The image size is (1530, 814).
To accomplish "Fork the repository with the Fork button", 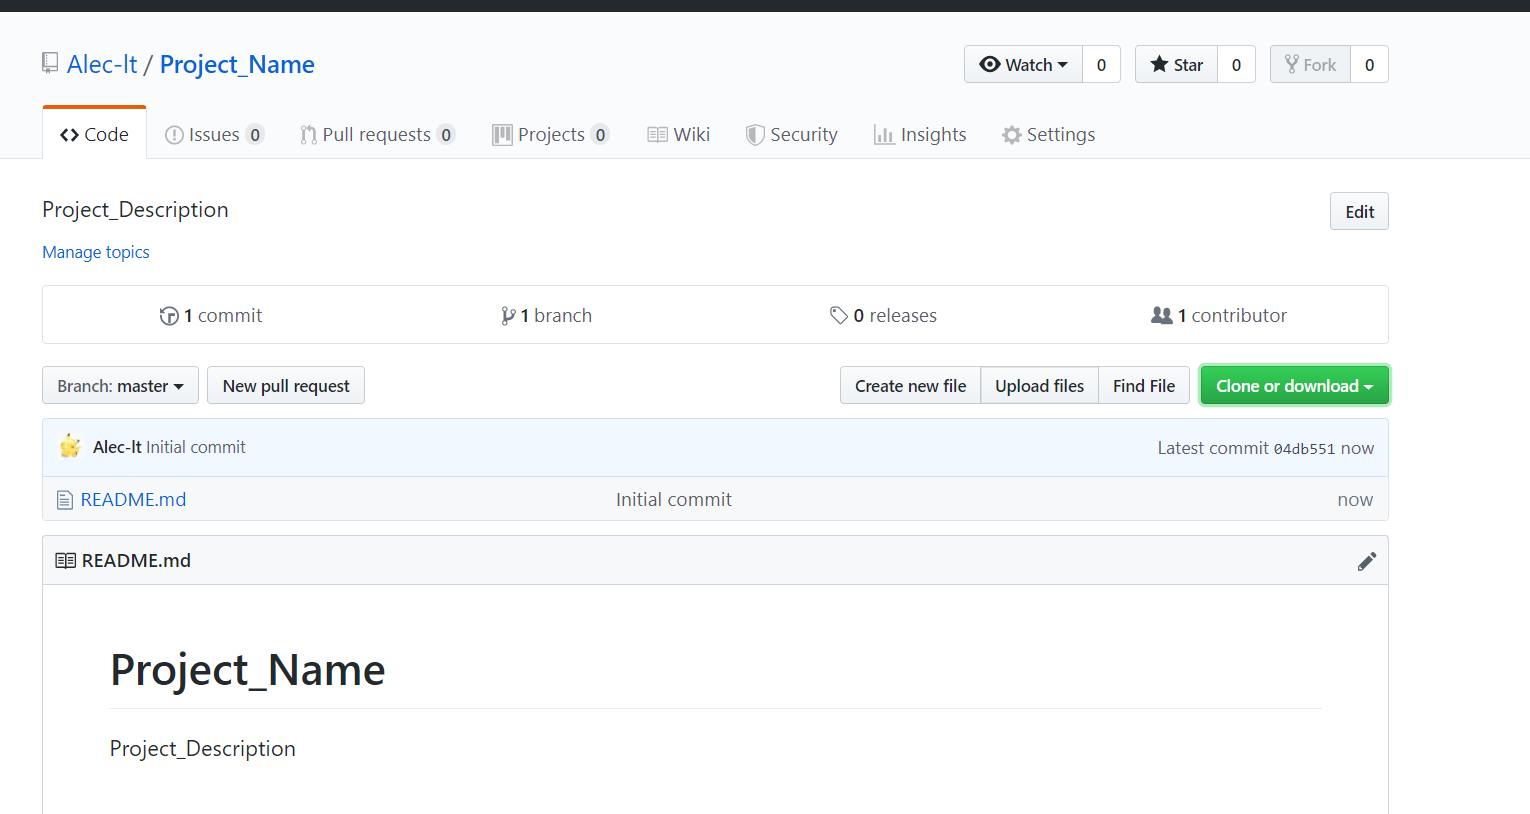I will pyautogui.click(x=1310, y=65).
